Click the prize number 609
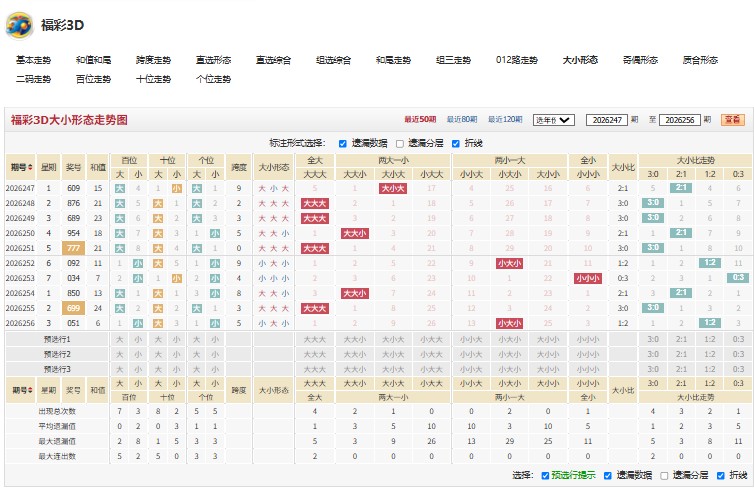The image size is (754, 488). 74,188
